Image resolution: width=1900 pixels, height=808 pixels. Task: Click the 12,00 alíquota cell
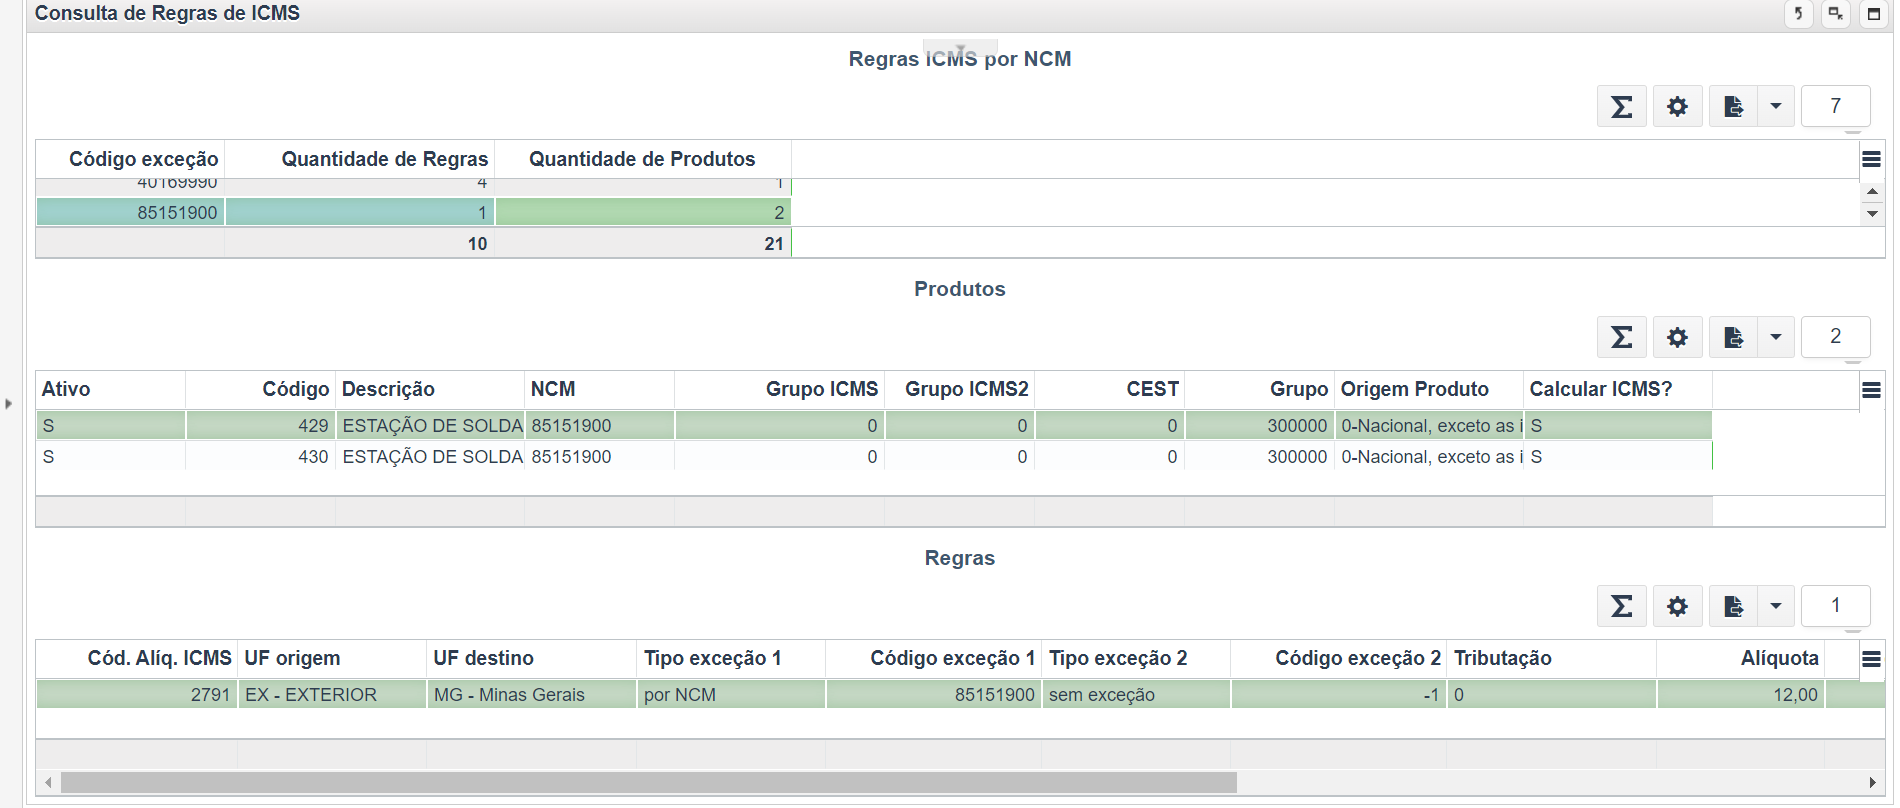pyautogui.click(x=1741, y=695)
